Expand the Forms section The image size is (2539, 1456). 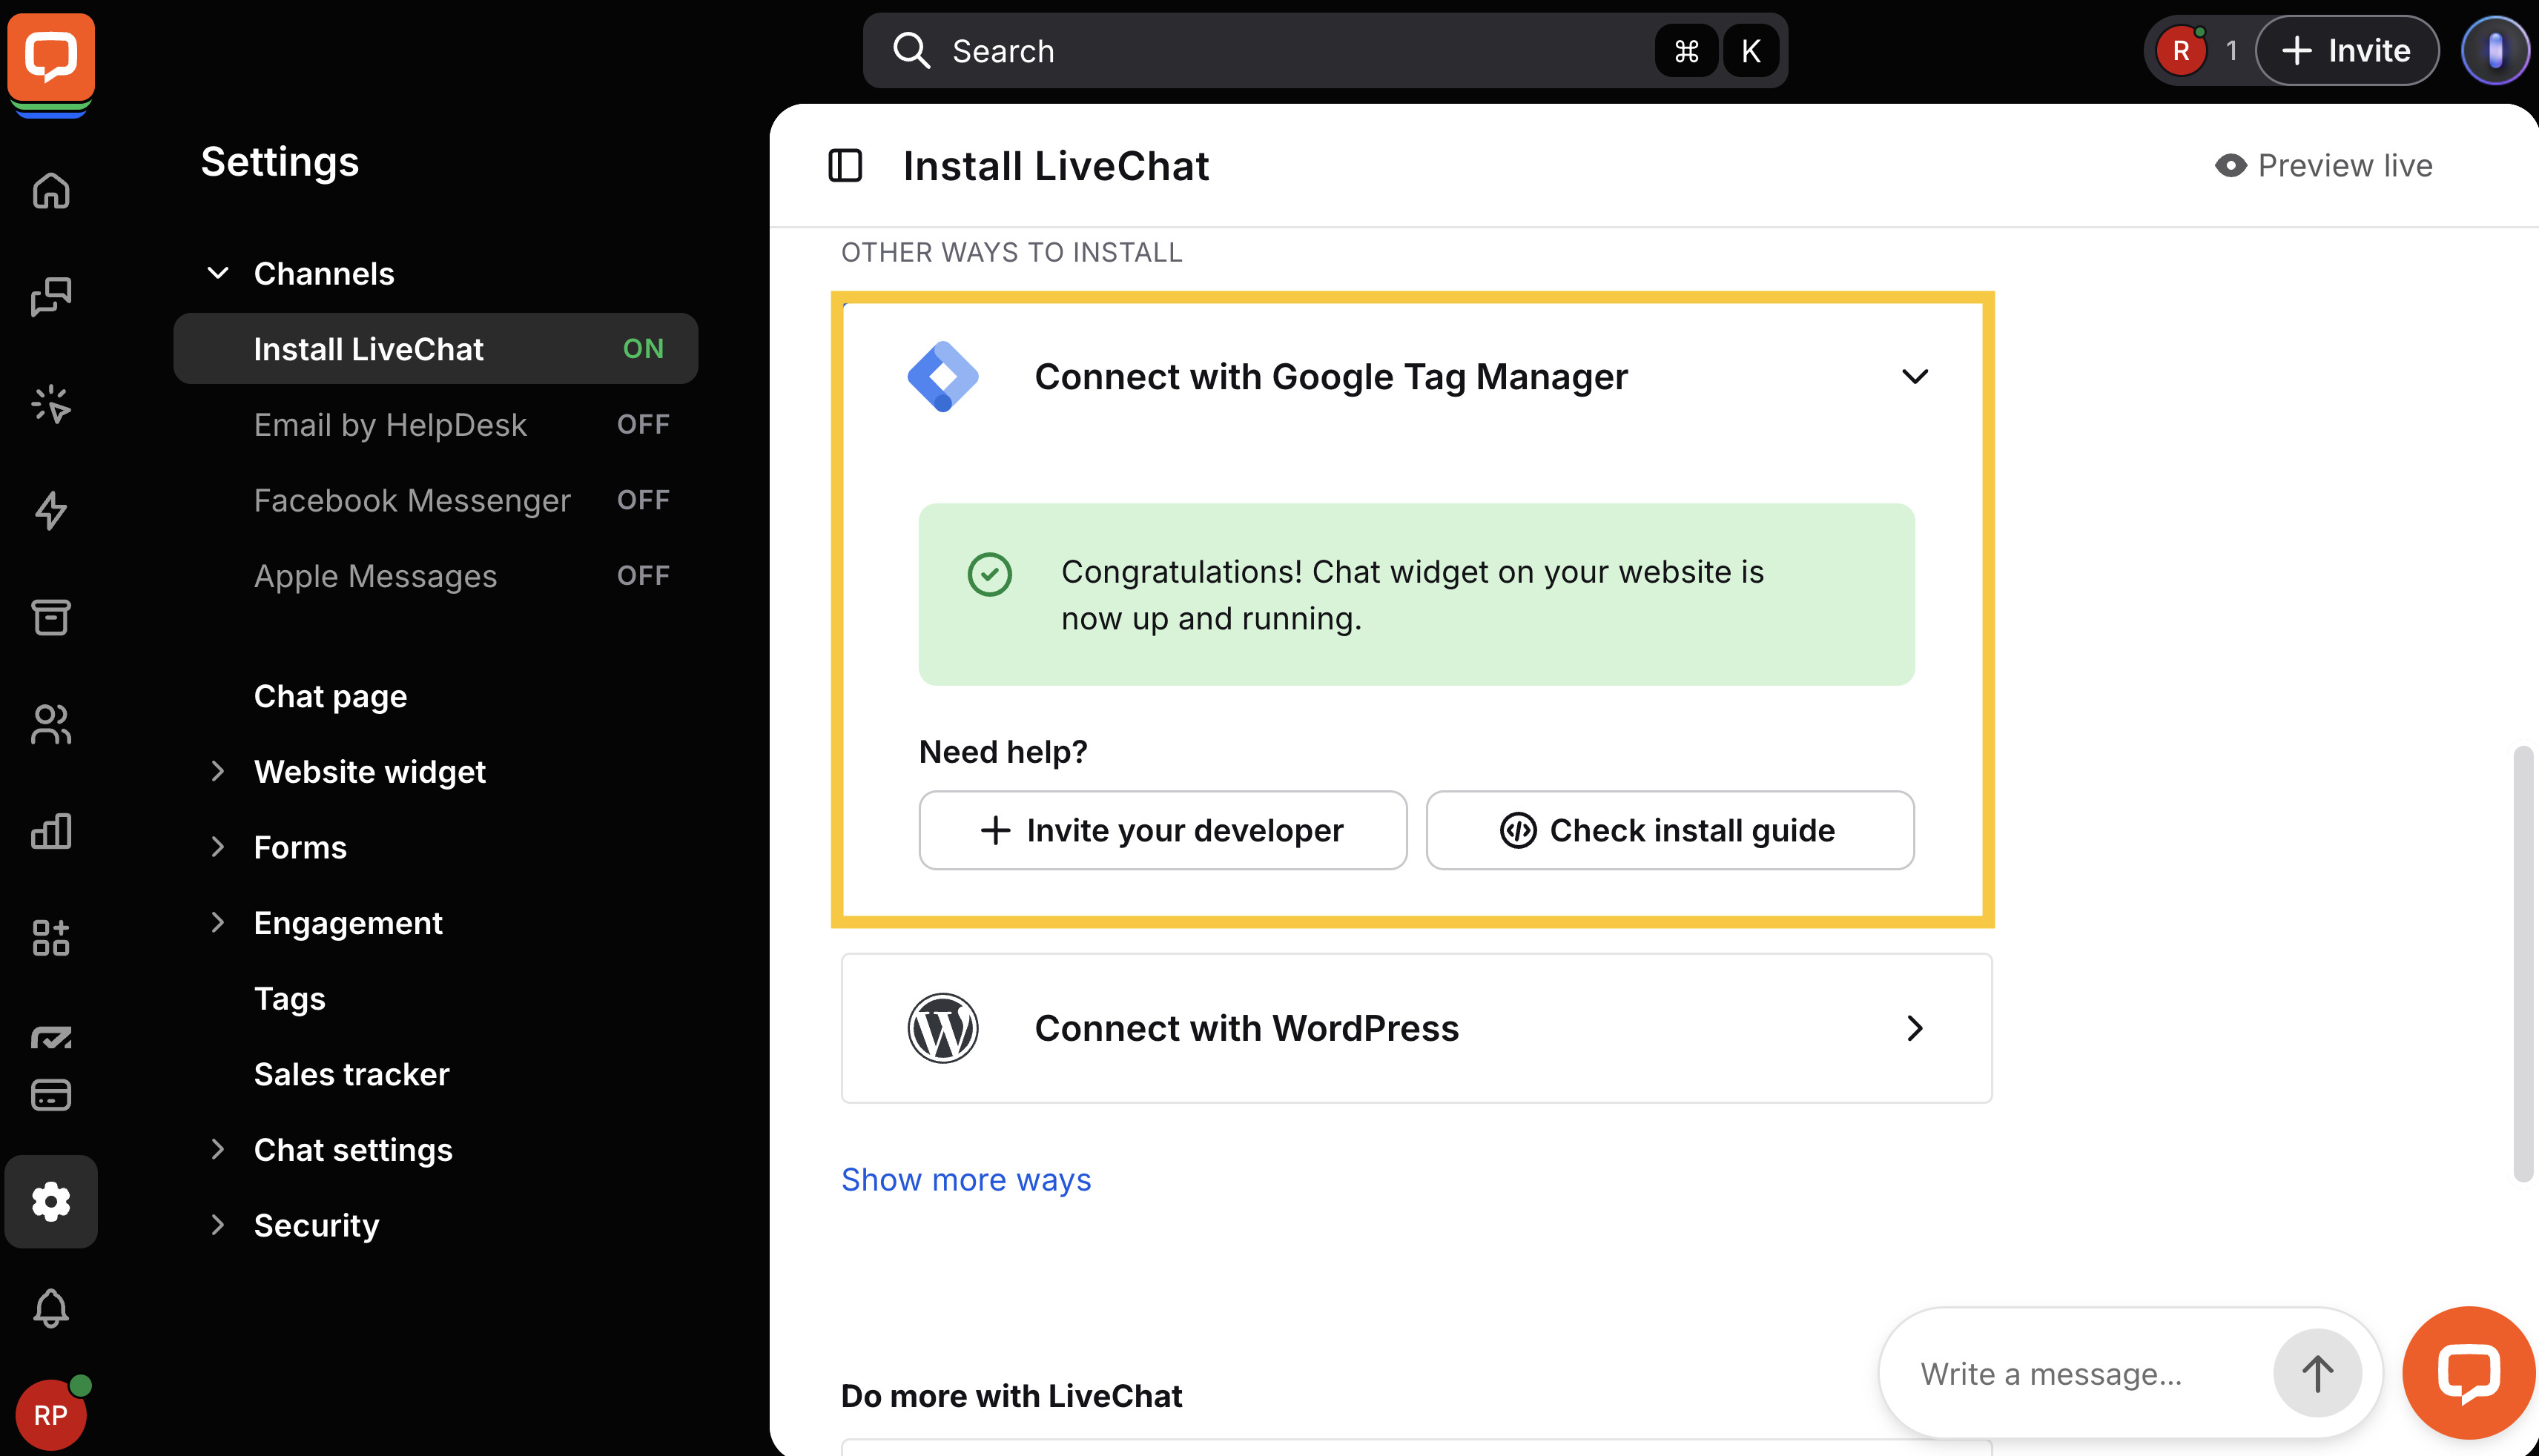[217, 847]
